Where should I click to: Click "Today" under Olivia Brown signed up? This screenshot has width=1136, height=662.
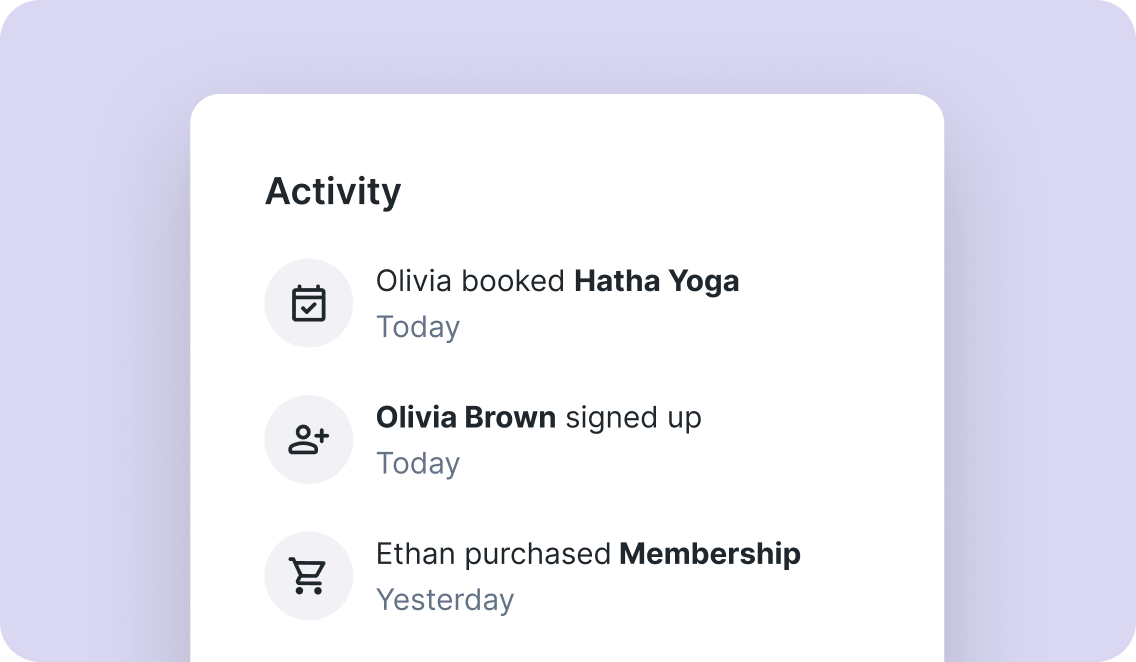[x=418, y=463]
